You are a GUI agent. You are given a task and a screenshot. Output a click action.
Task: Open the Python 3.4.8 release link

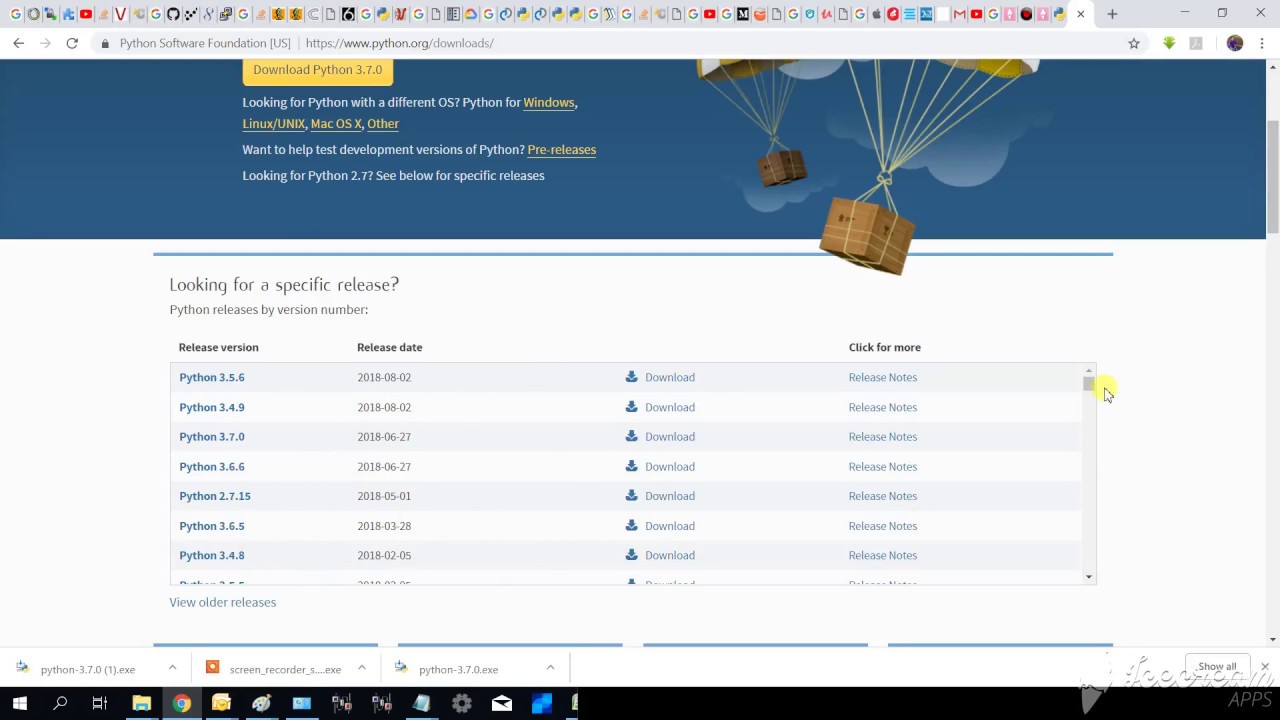click(212, 555)
